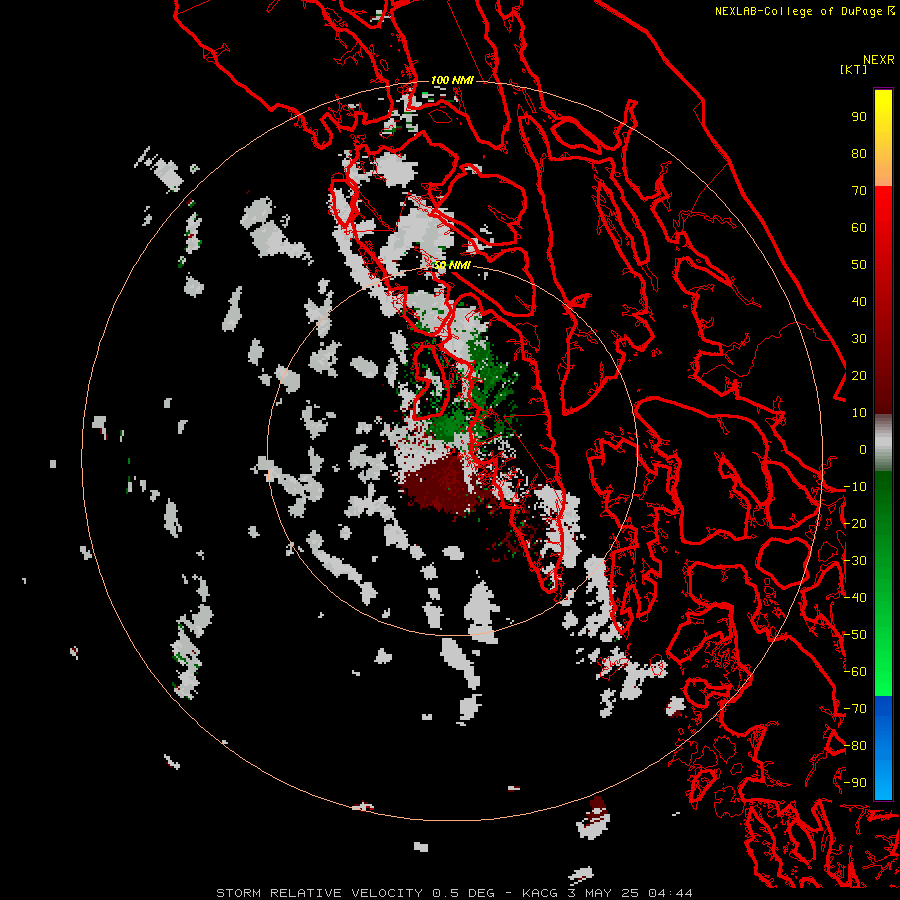
Task: Click the -10 value on the color scale
Action: 855,487
